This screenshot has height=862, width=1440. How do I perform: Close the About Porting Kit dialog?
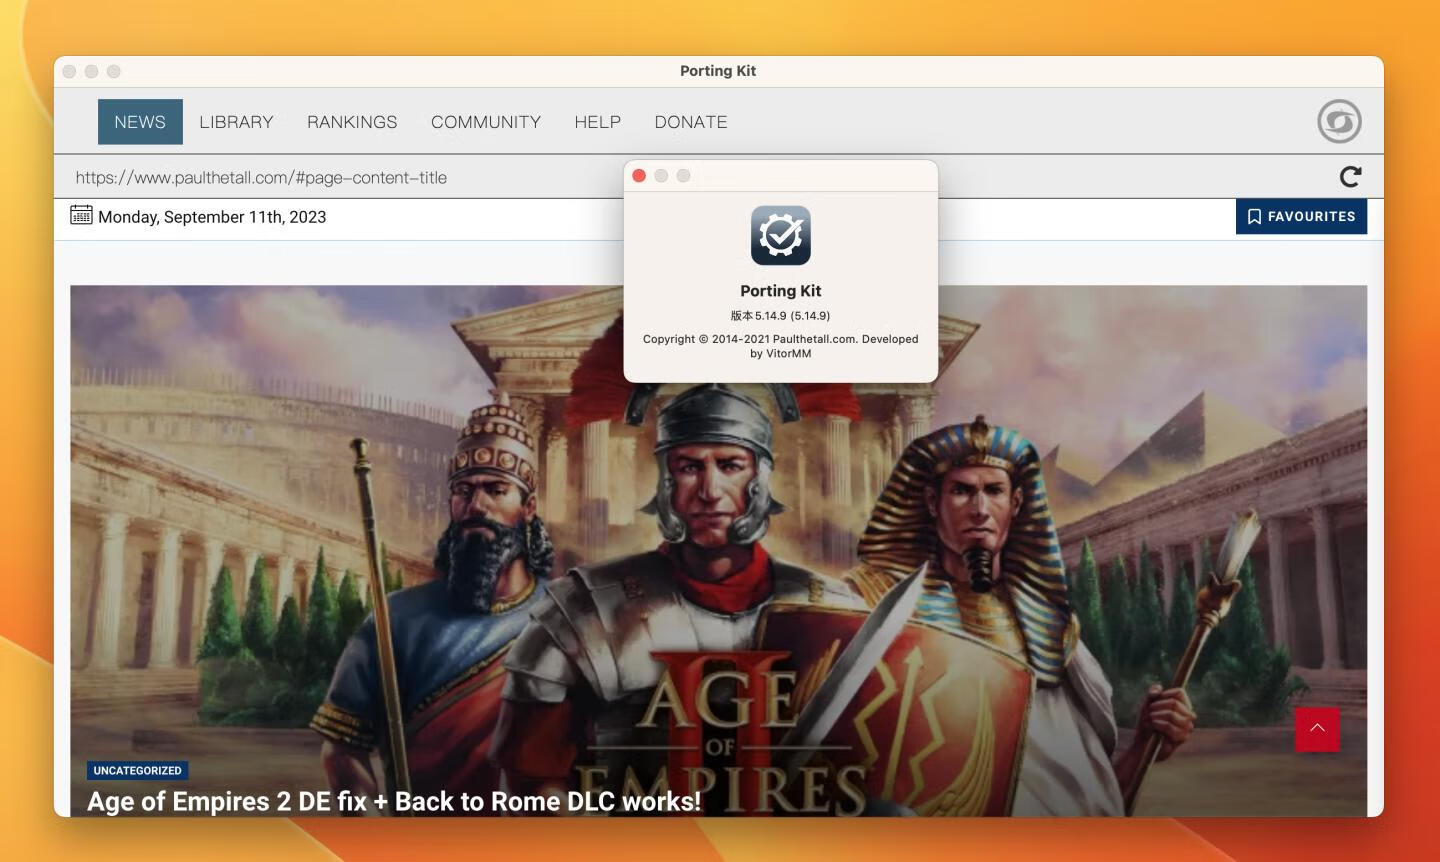[x=639, y=176]
